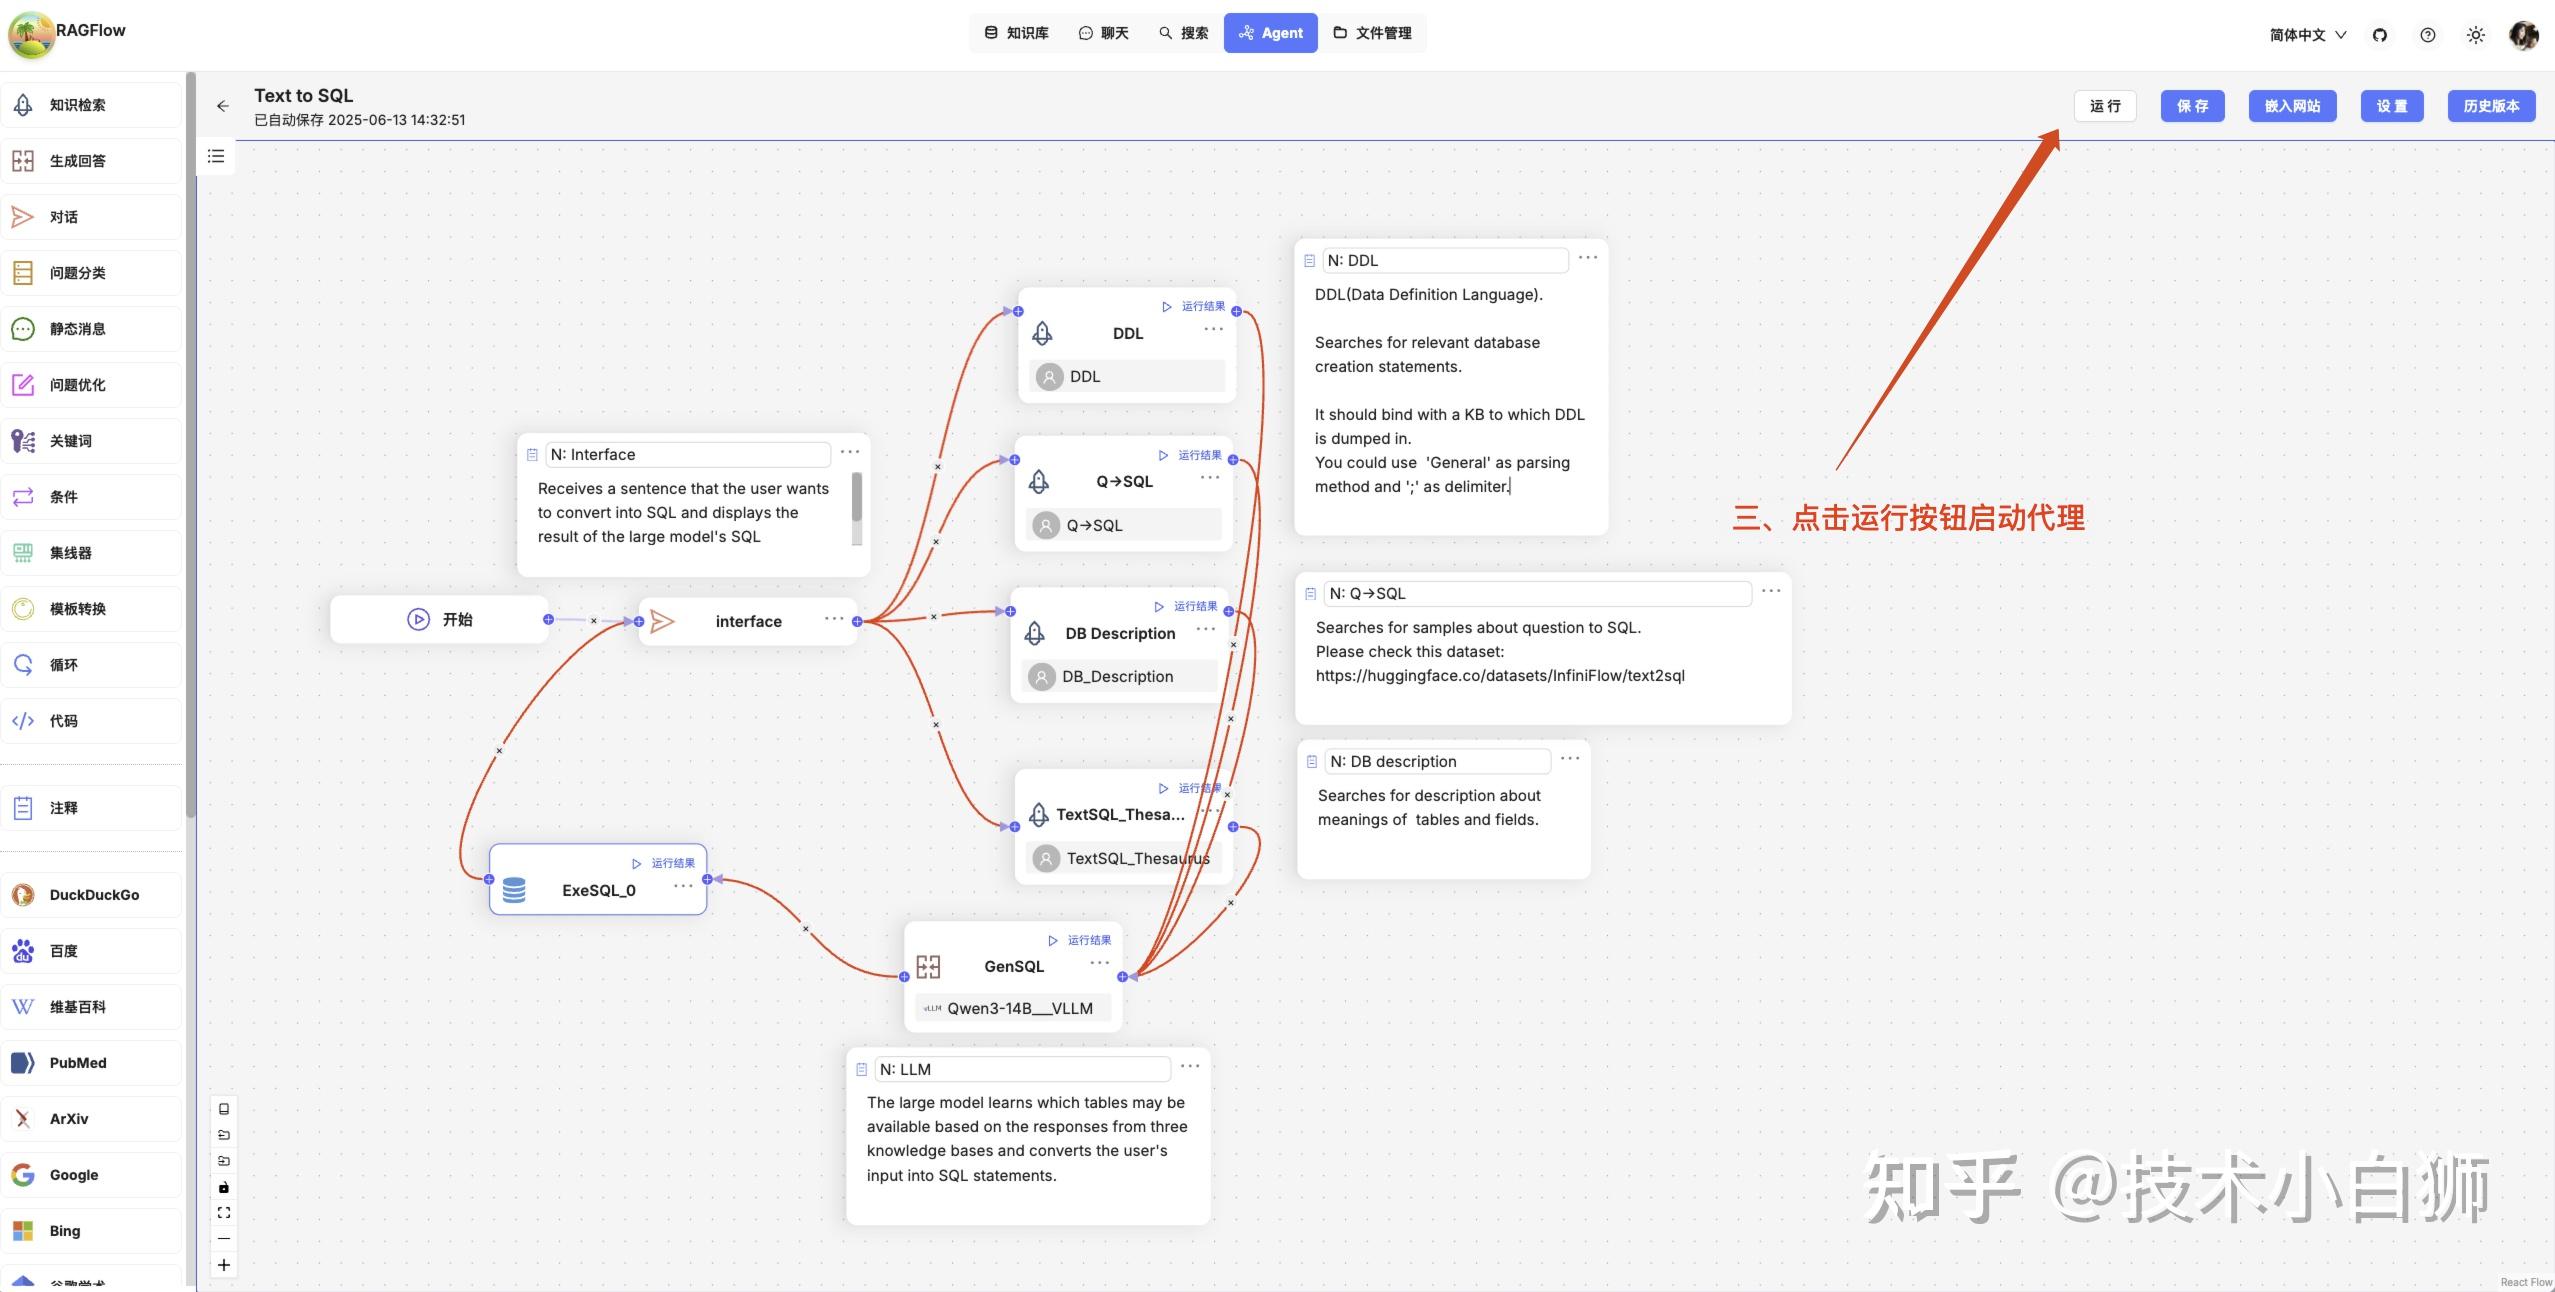This screenshot has height=1292, width=2555.
Task: Open three-dot menu on GenSQL node
Action: [1099, 963]
